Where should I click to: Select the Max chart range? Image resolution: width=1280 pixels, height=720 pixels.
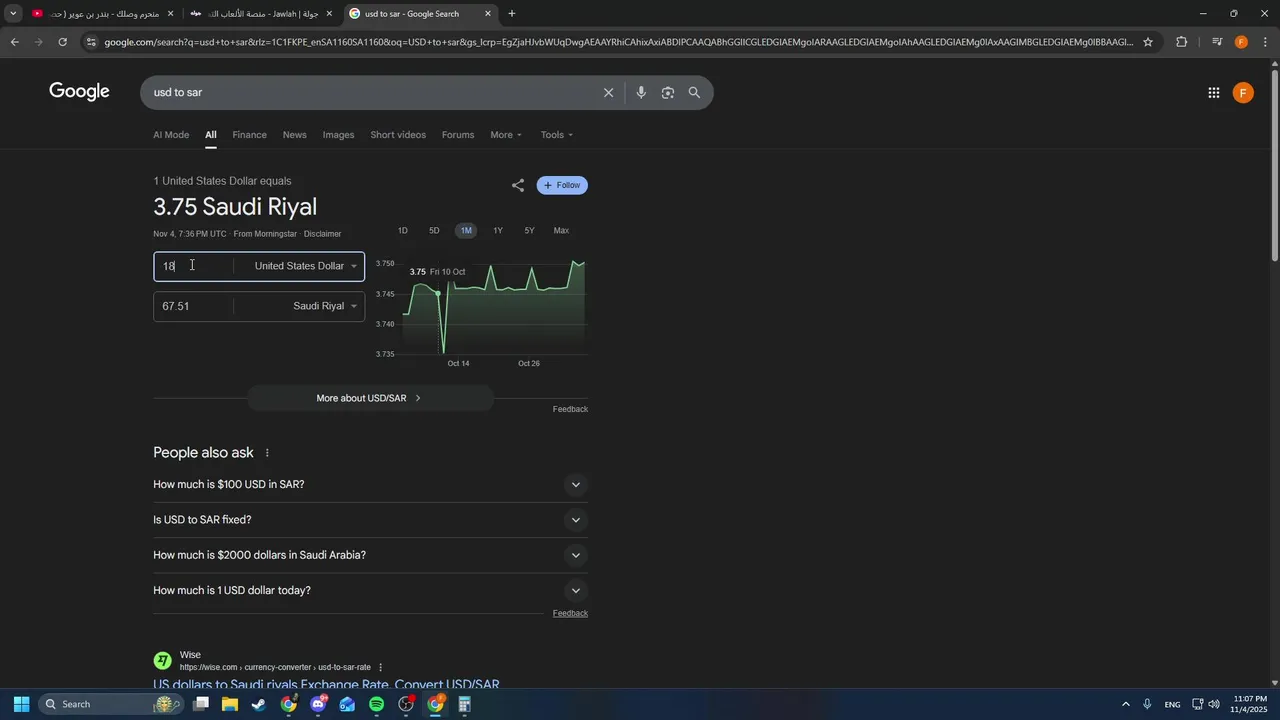(x=561, y=231)
